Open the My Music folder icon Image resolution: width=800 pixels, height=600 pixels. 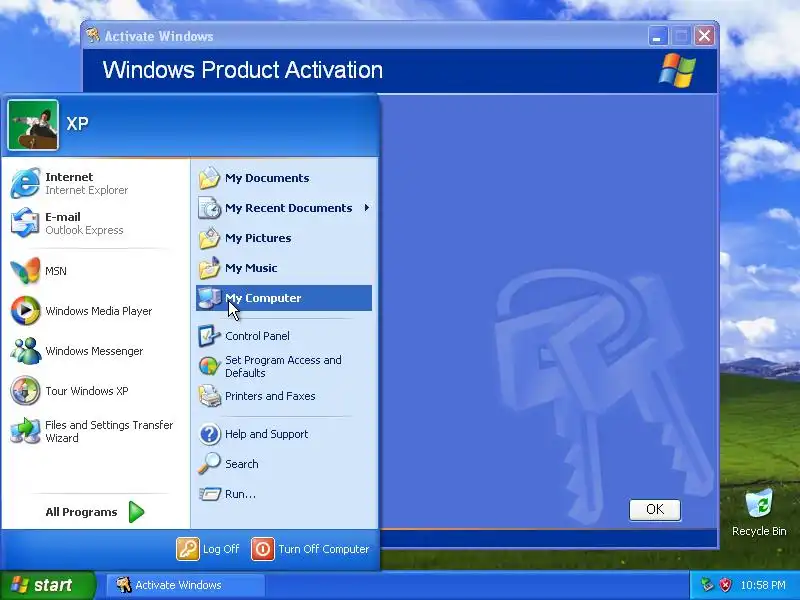tap(209, 268)
